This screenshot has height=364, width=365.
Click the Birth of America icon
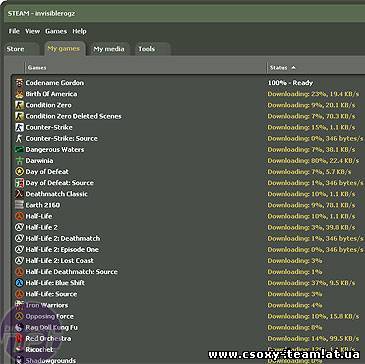20,94
